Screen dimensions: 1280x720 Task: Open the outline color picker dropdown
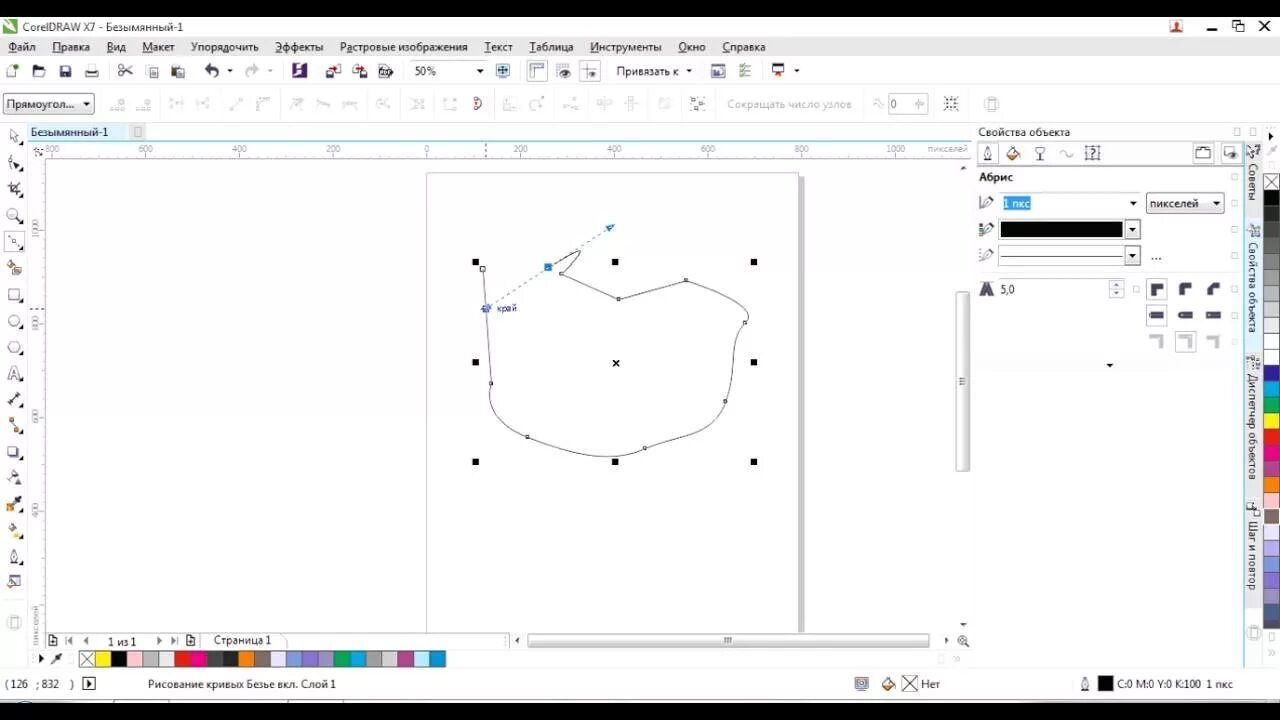pyautogui.click(x=1132, y=229)
